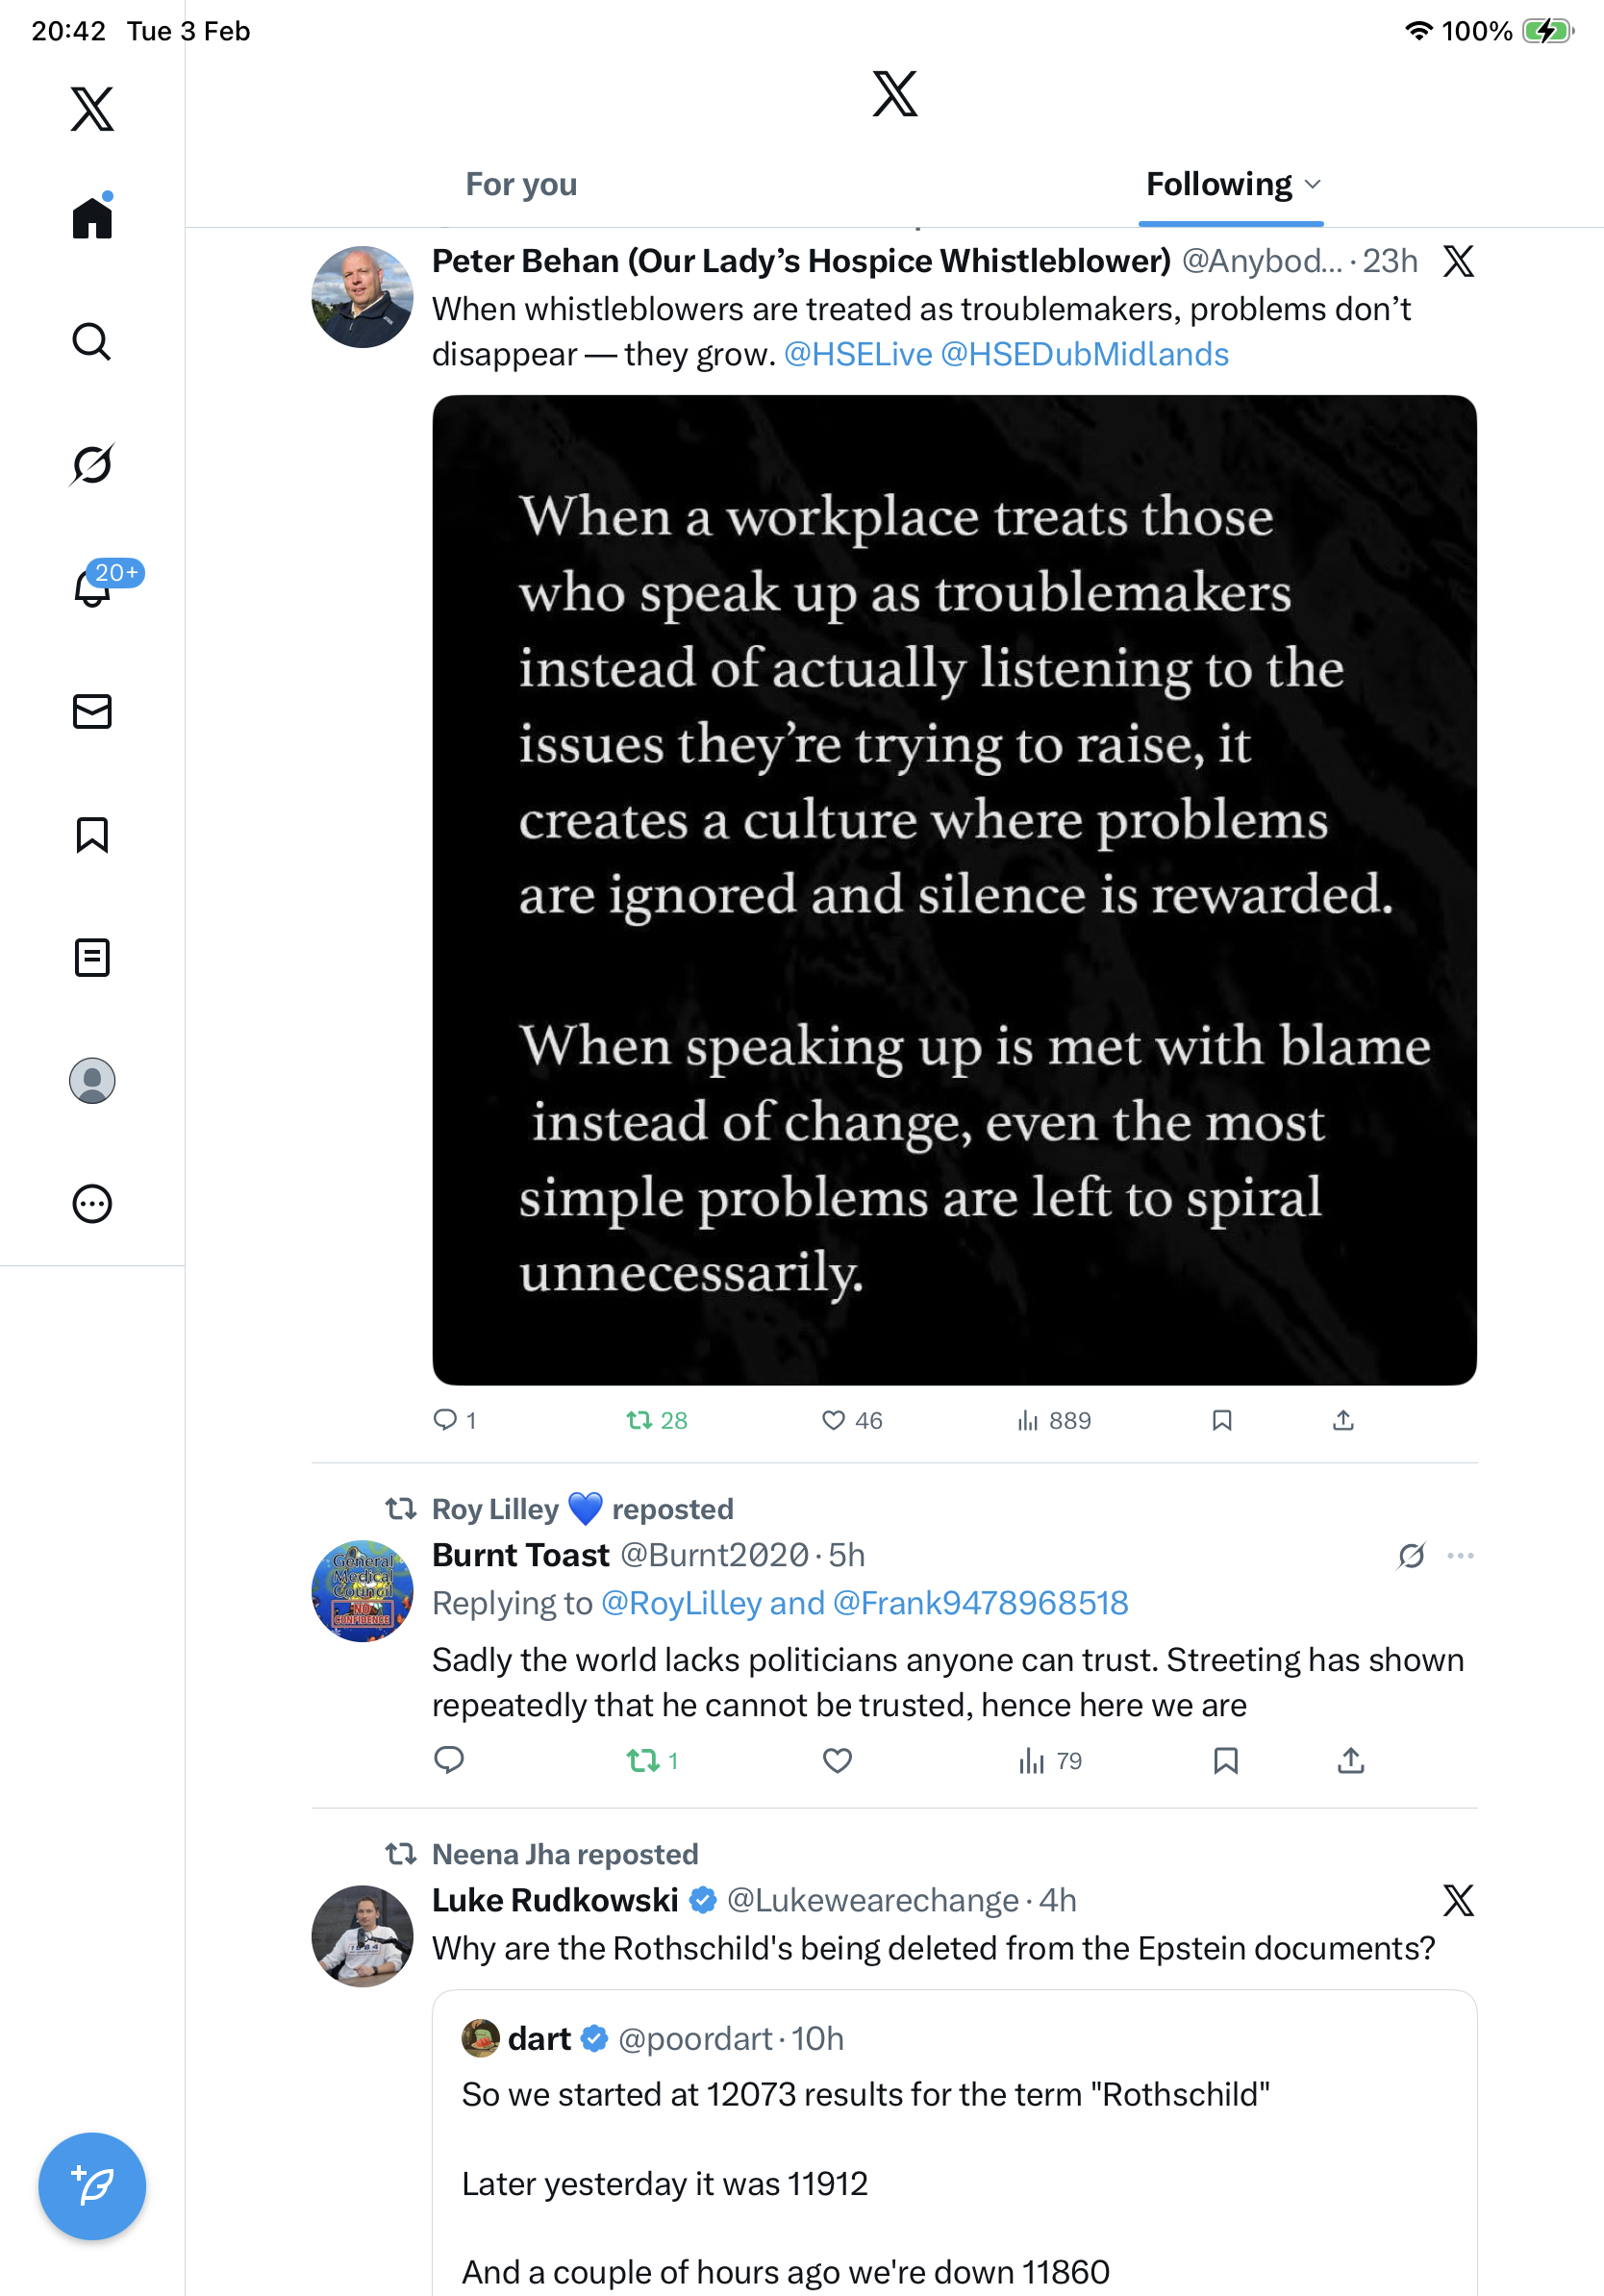Expand the Following tab chevron
This screenshot has height=2296, width=1604.
point(1313,185)
